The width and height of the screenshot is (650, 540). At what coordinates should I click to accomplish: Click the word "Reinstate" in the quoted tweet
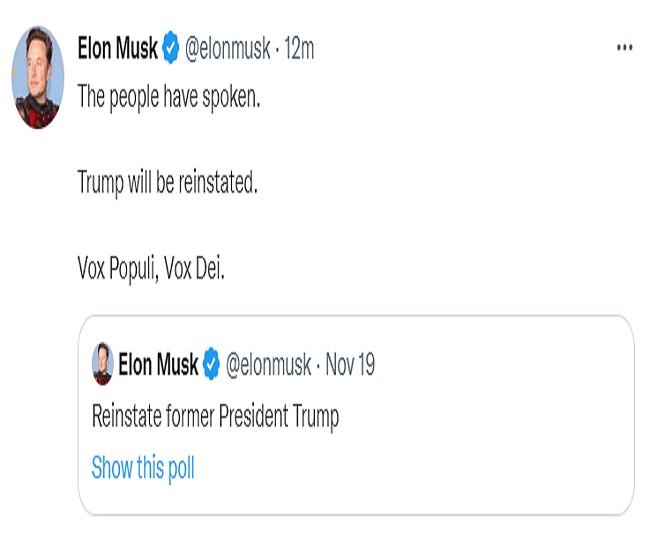tap(128, 416)
